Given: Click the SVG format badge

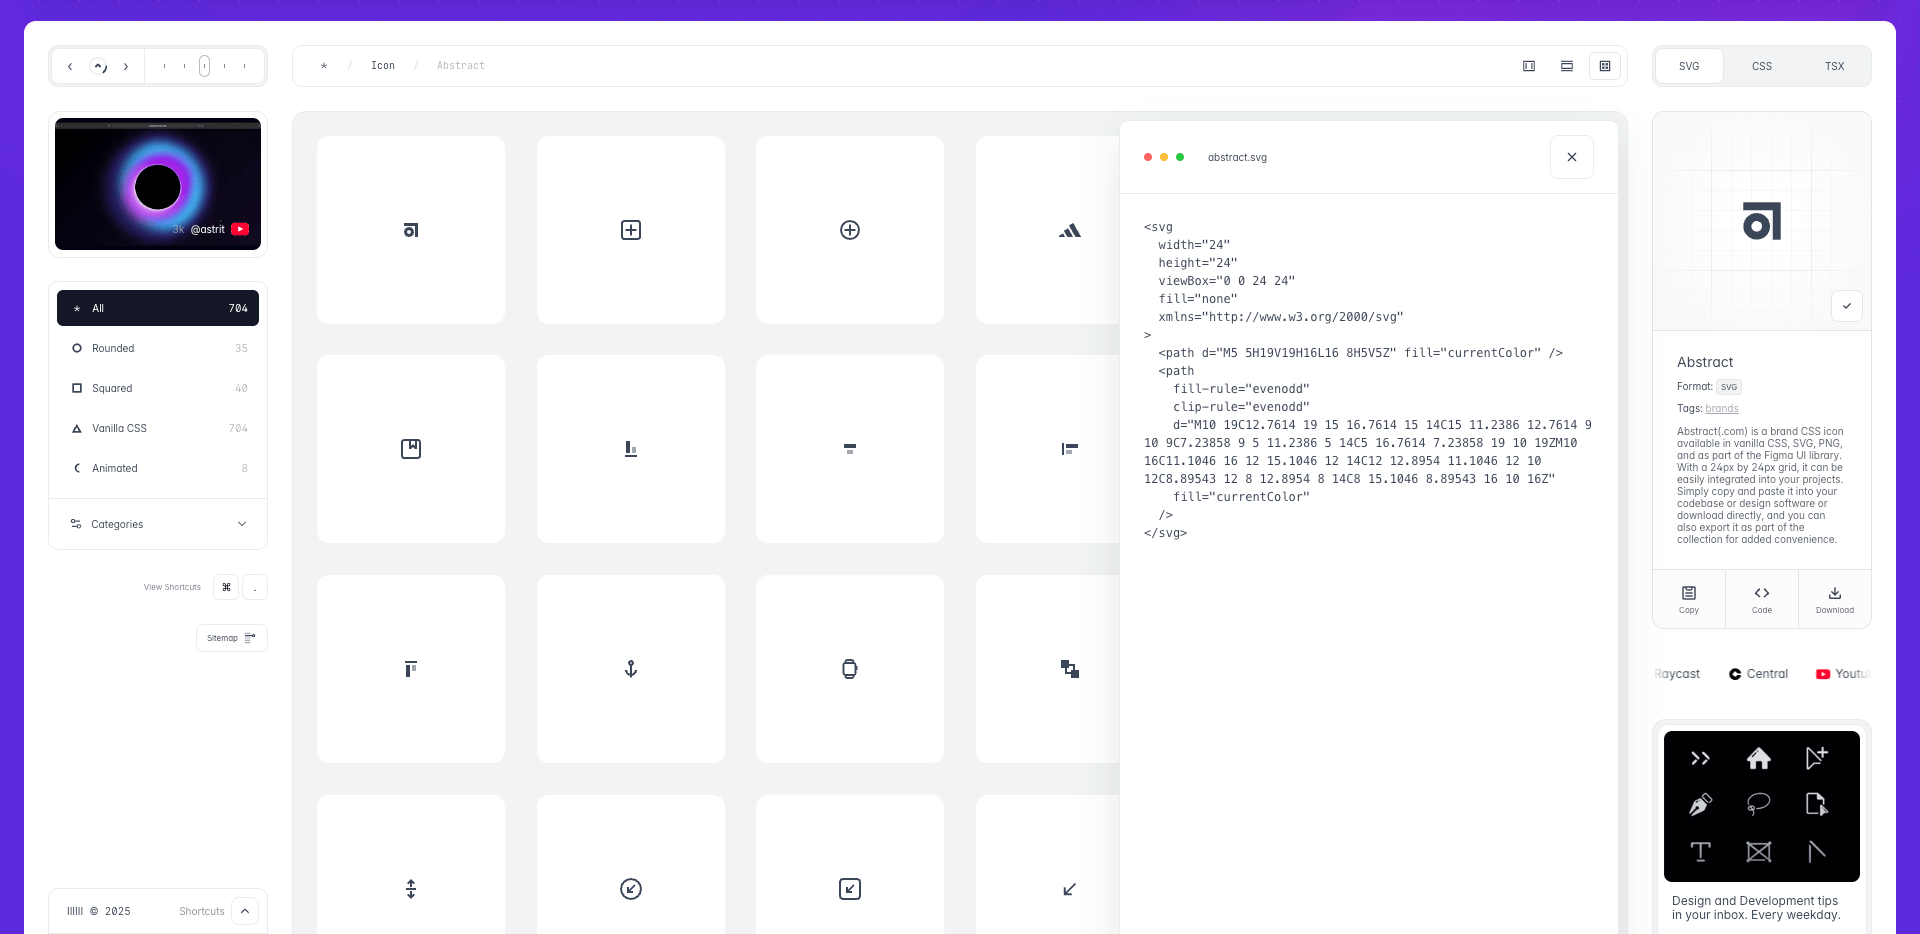Looking at the screenshot, I should (1729, 387).
